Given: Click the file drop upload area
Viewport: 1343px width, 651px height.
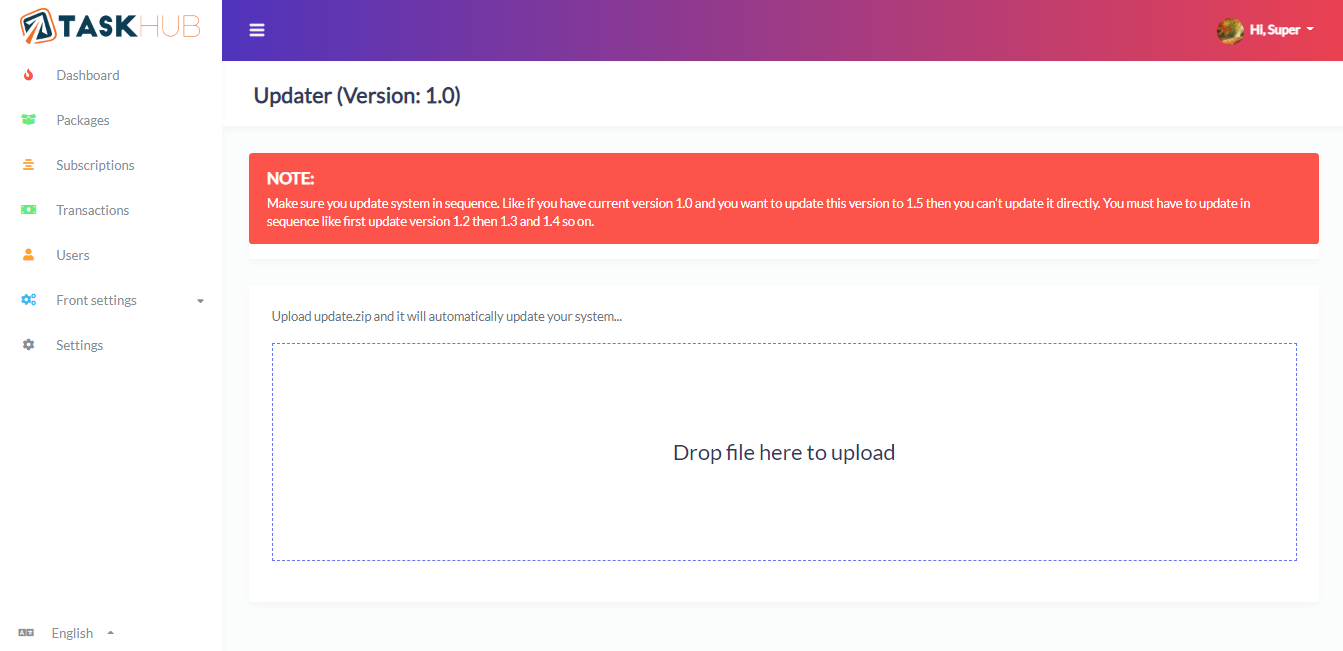Looking at the screenshot, I should pos(784,452).
